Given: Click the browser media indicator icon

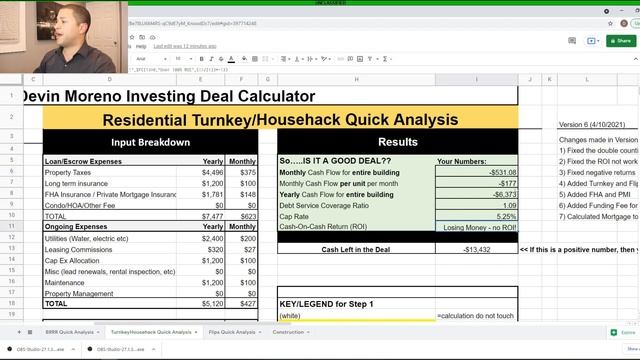Looking at the screenshot, I should pos(607,11).
